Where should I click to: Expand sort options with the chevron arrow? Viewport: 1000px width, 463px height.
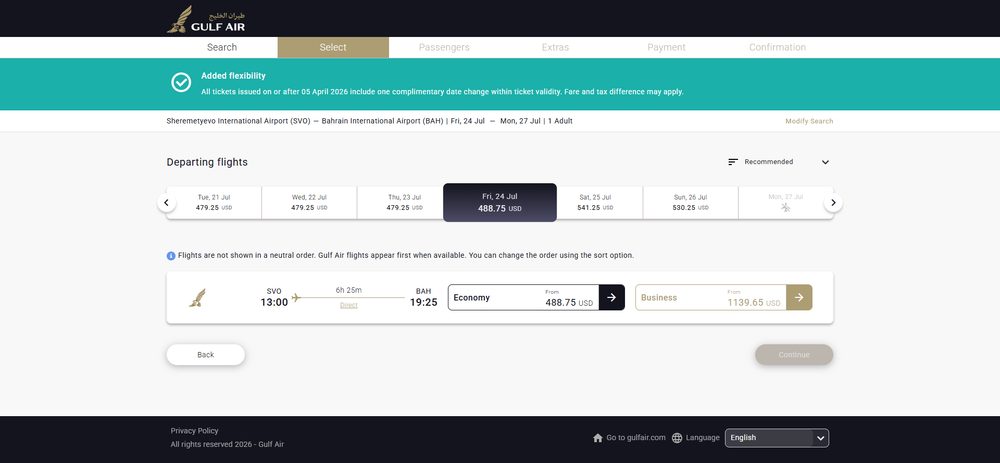pyautogui.click(x=825, y=162)
